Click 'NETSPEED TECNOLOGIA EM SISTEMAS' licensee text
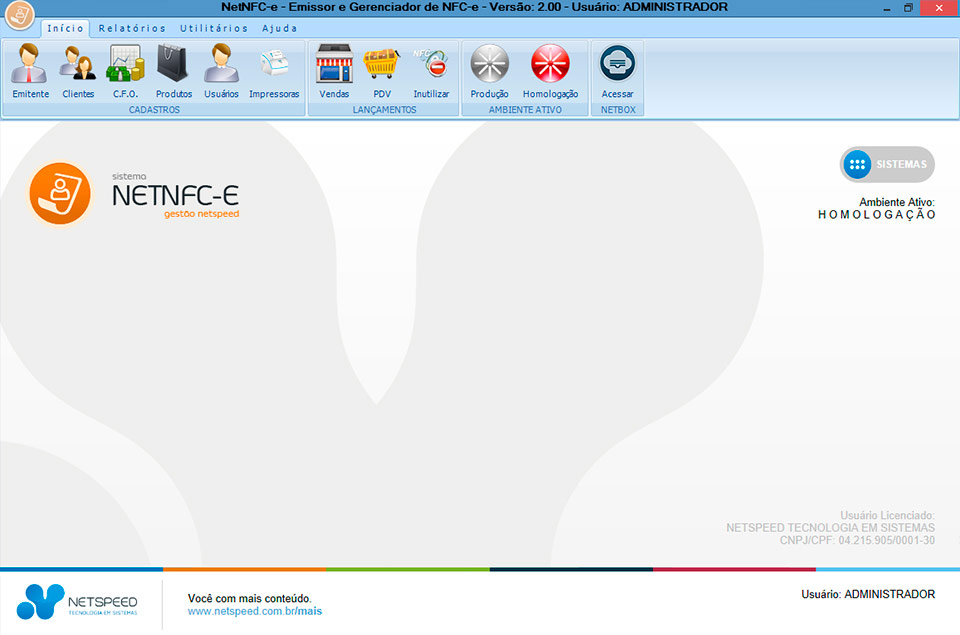The height and width of the screenshot is (635, 960). point(830,528)
